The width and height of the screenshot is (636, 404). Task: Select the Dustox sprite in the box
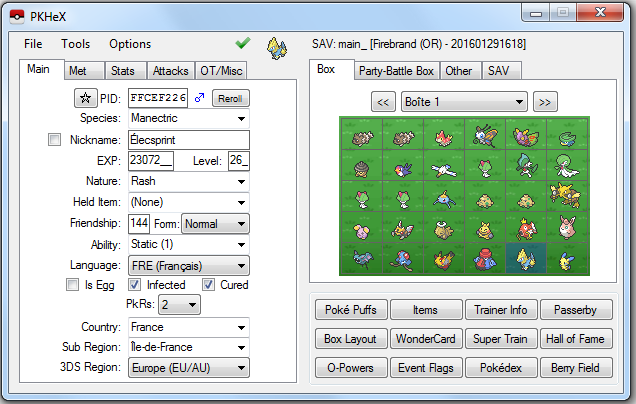coord(526,137)
